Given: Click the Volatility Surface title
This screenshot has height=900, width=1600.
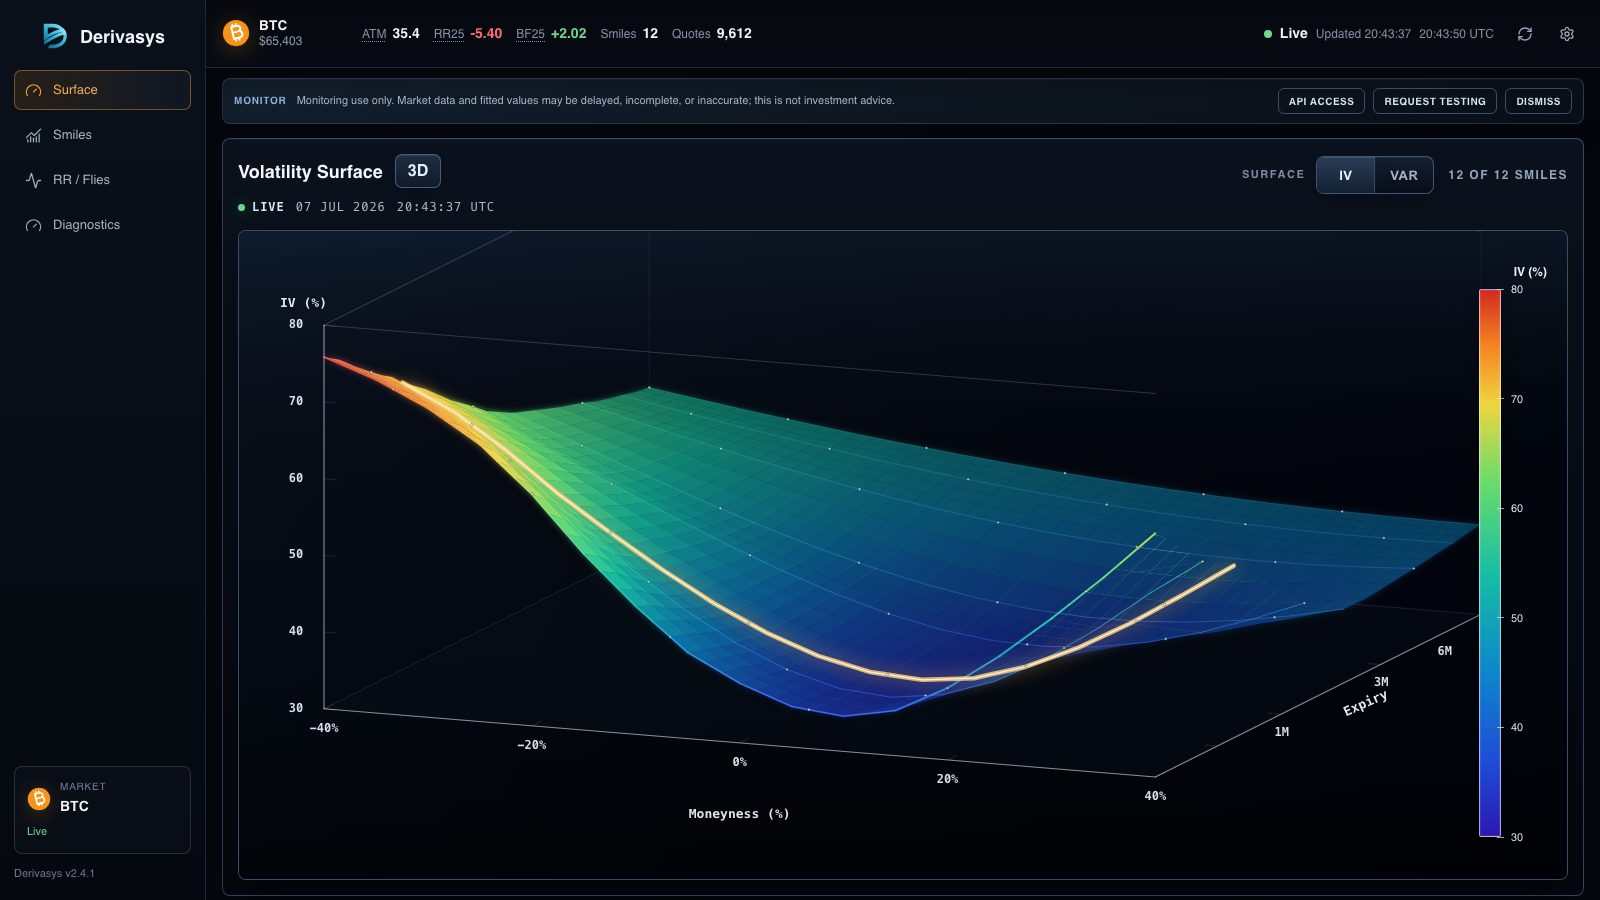Looking at the screenshot, I should point(310,172).
